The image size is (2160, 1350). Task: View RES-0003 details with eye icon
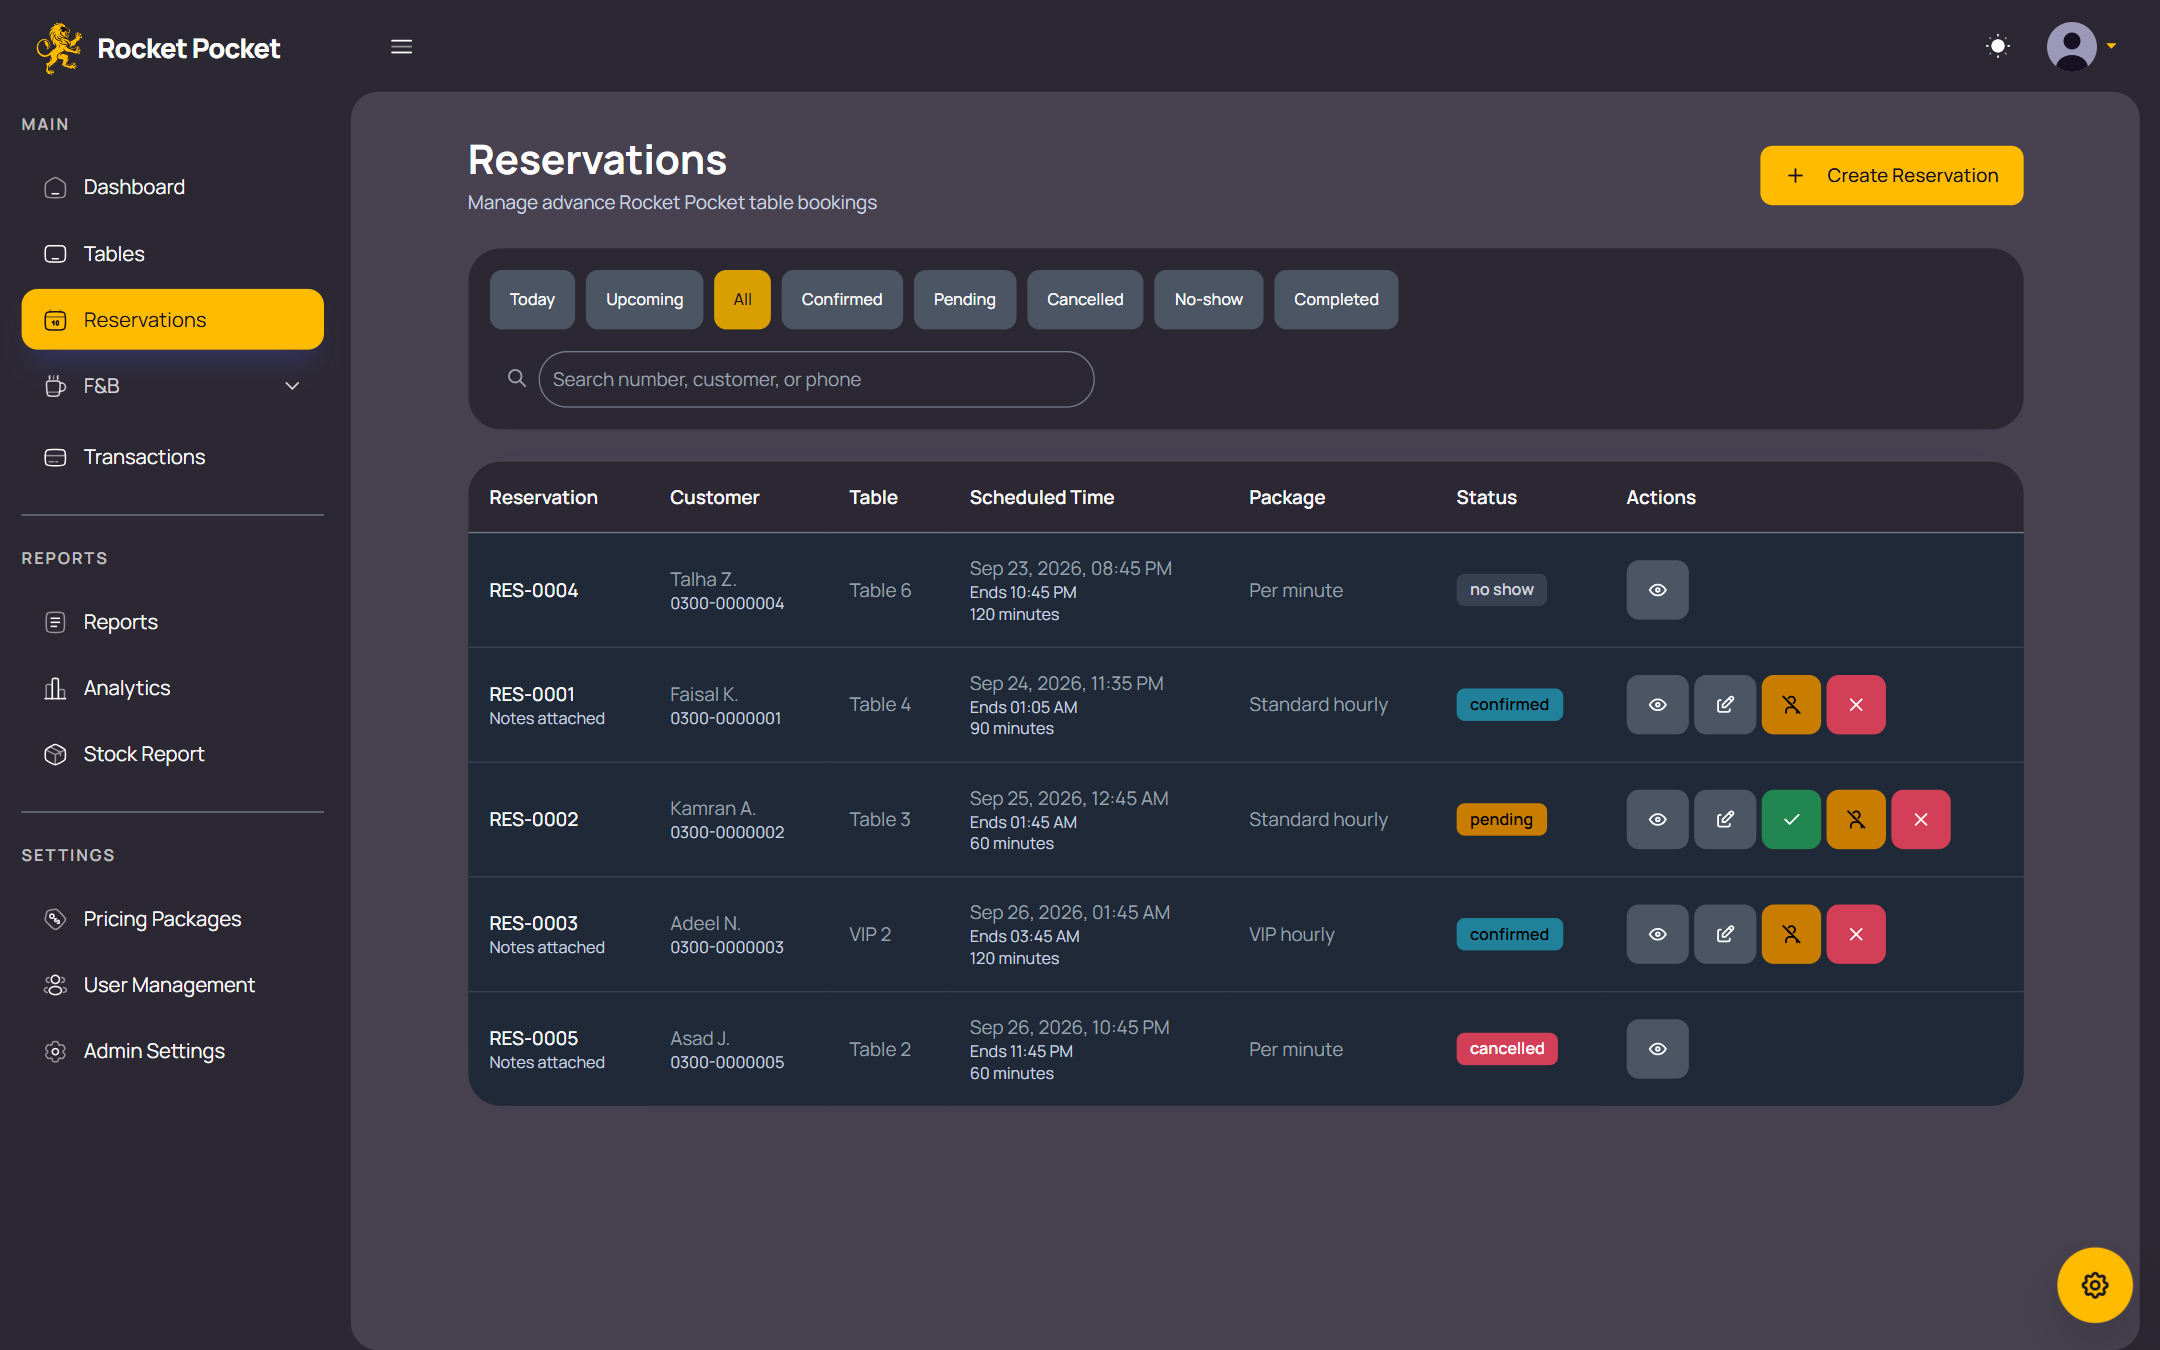(x=1657, y=934)
